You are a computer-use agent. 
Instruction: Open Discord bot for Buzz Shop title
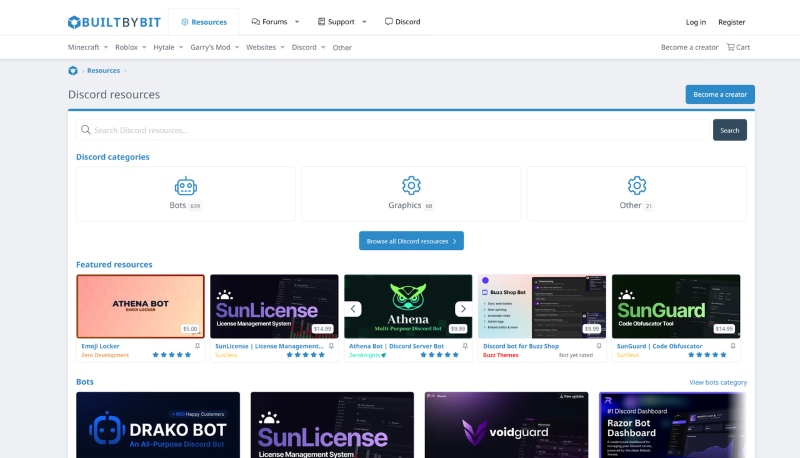[x=521, y=346]
